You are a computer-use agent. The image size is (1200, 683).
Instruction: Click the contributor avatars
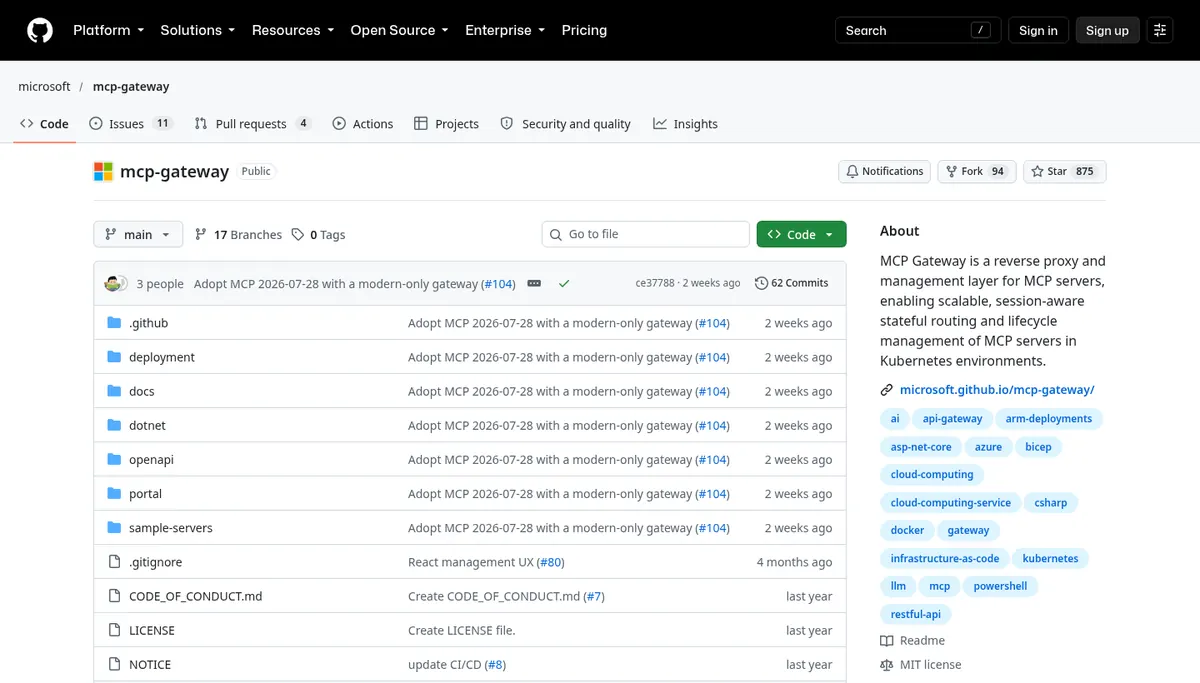116,283
